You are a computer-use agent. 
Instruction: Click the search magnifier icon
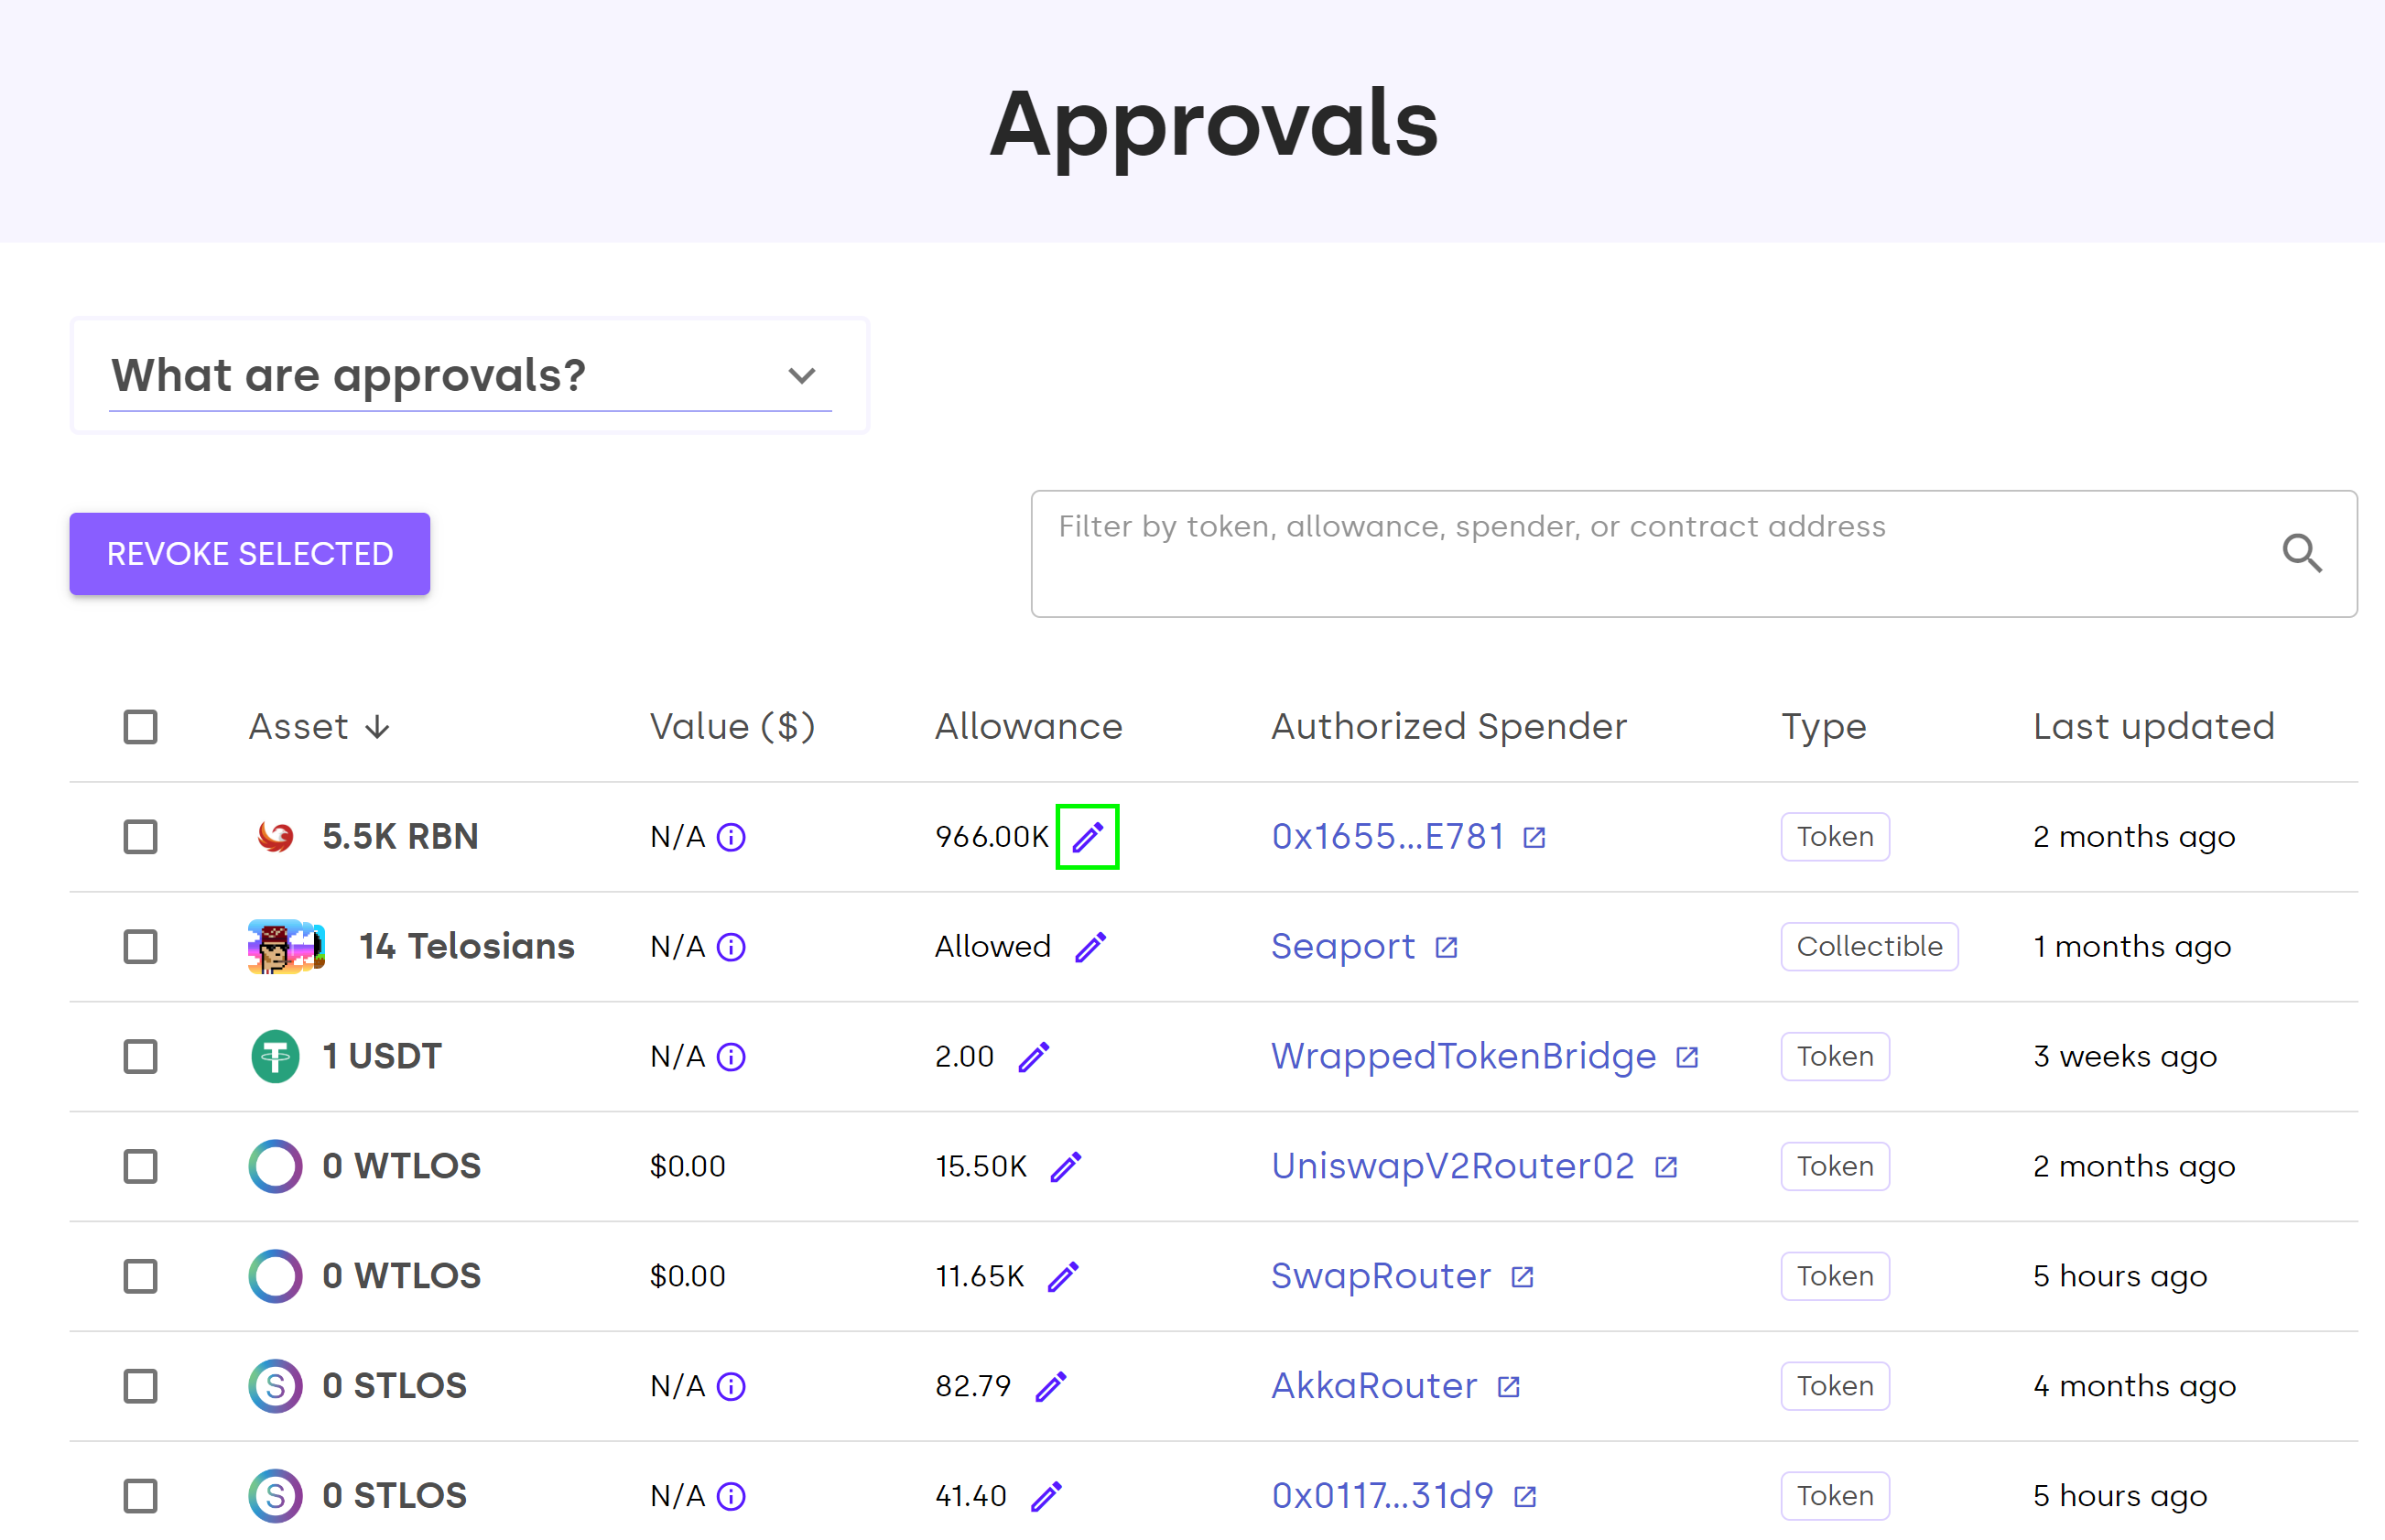2303,554
